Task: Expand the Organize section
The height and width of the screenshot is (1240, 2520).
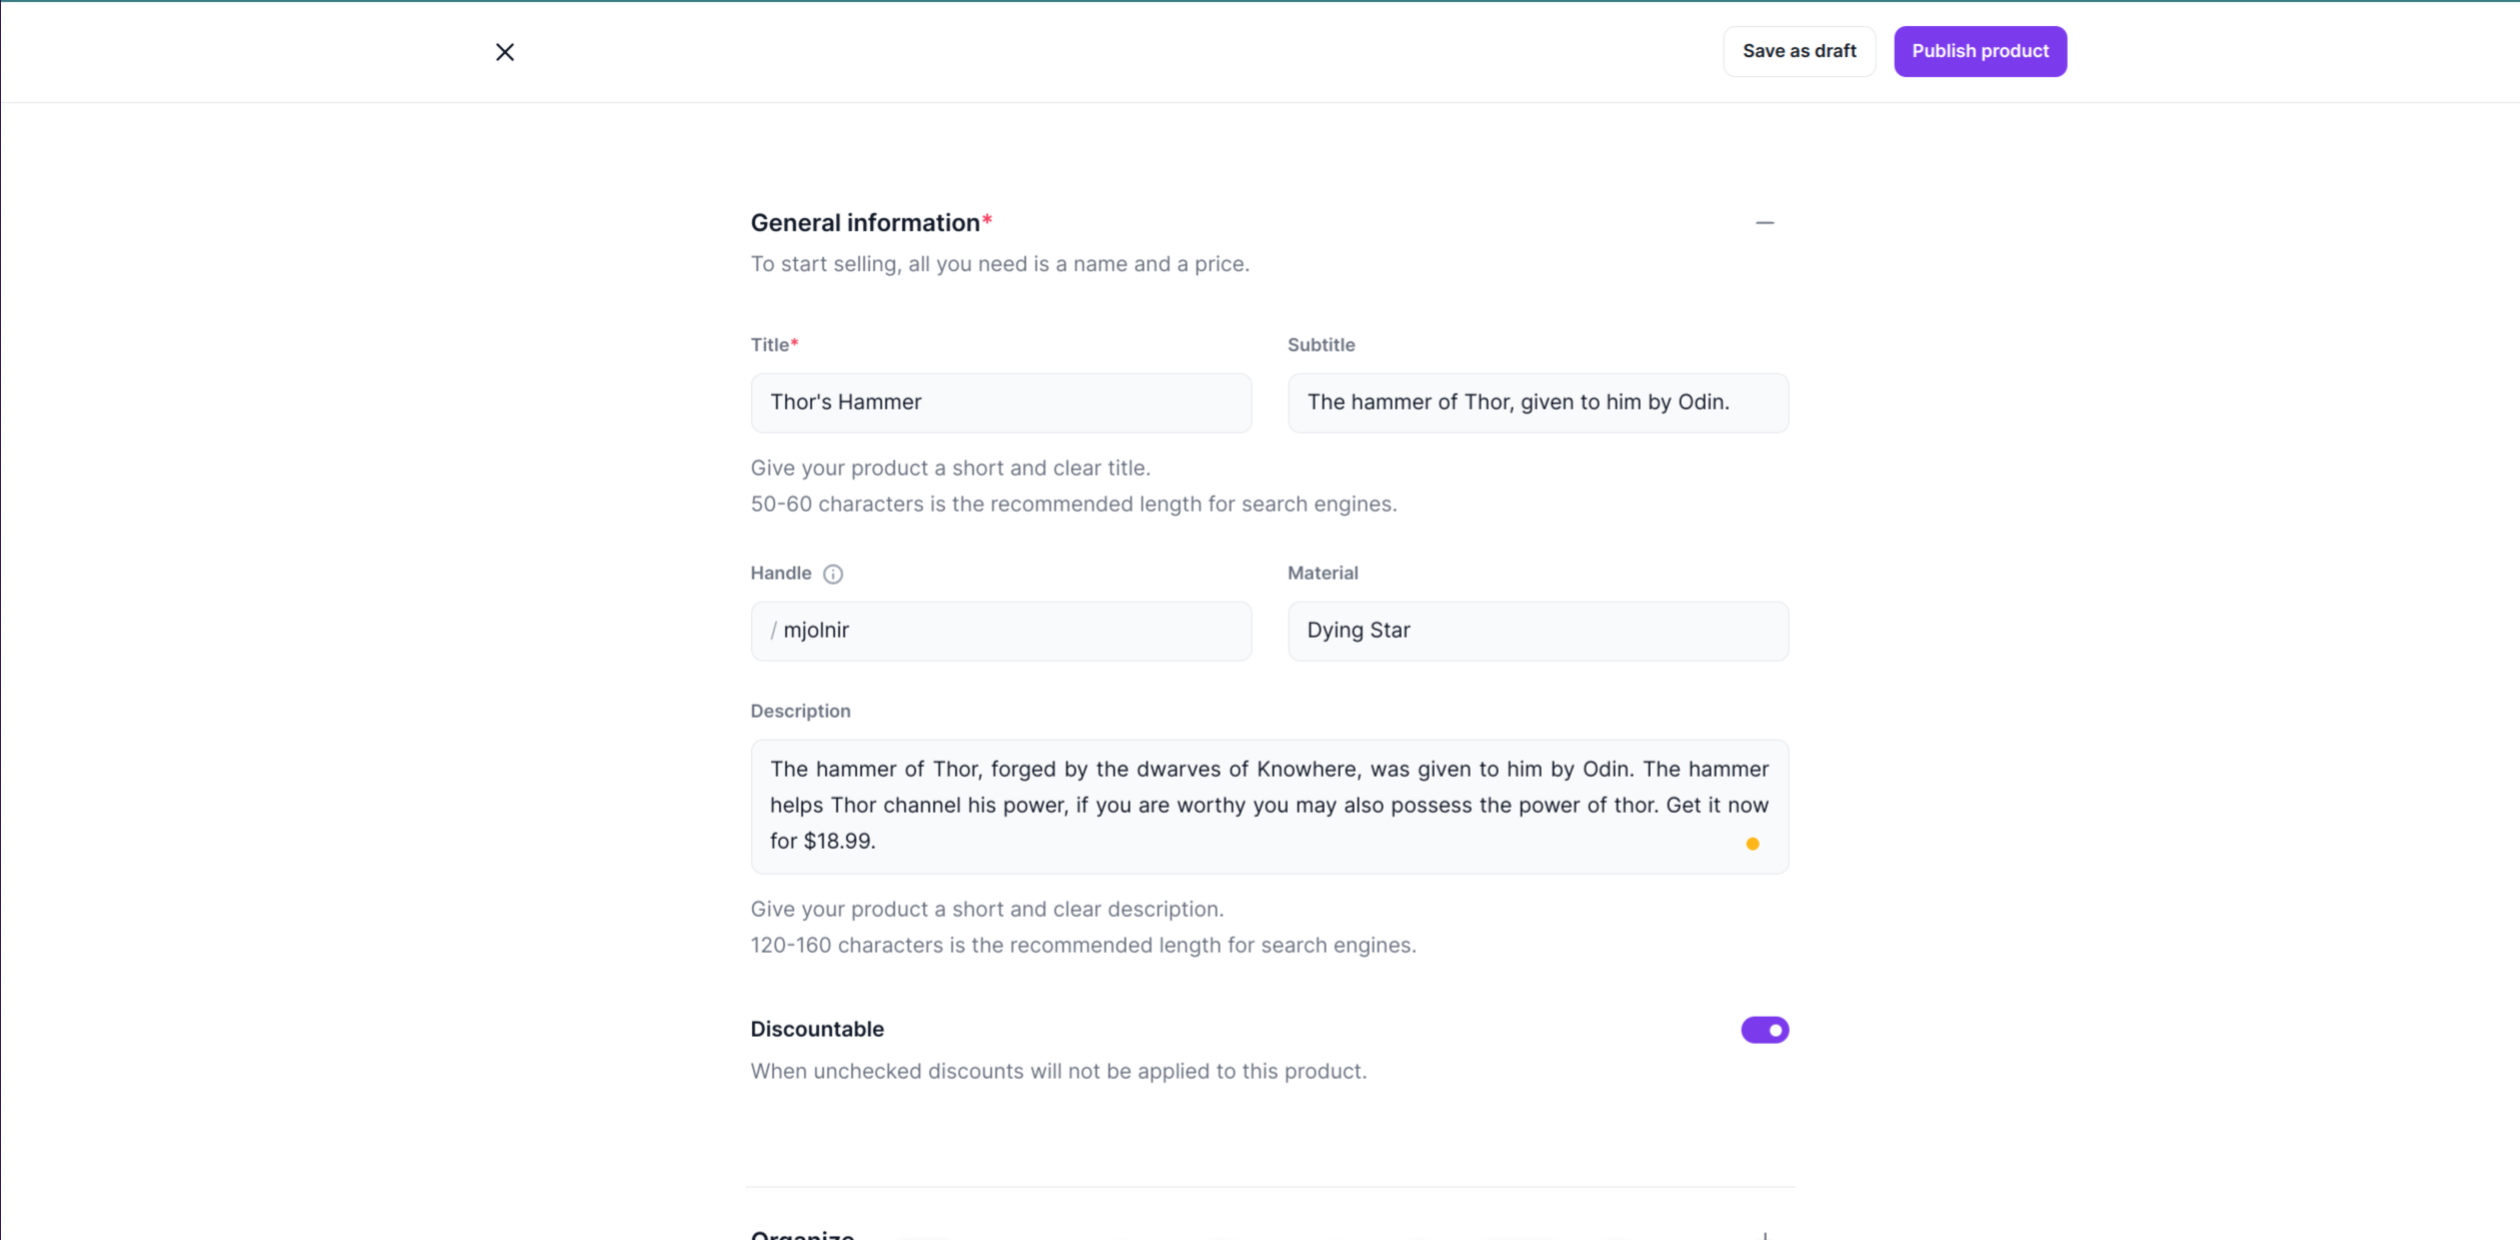Action: (1765, 1236)
